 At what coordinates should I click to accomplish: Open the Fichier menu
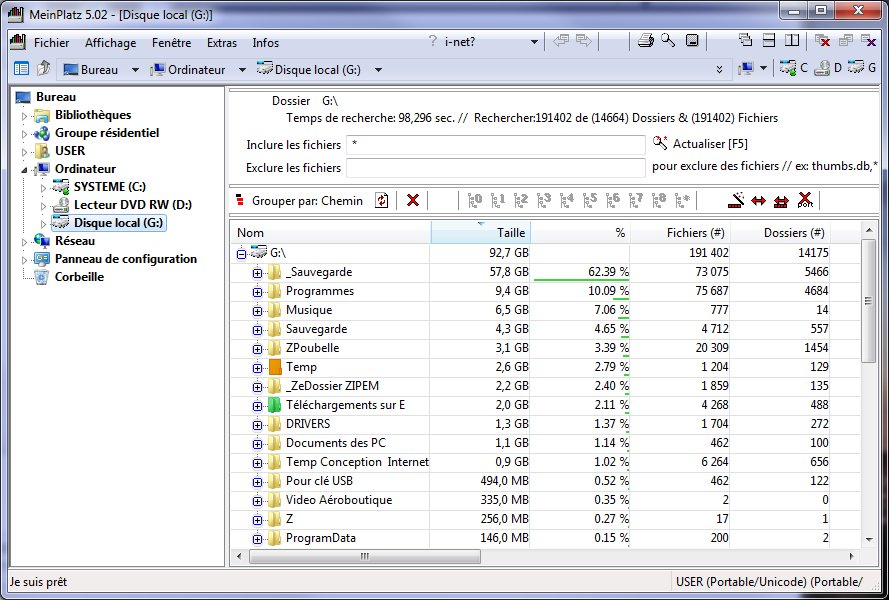pyautogui.click(x=51, y=43)
